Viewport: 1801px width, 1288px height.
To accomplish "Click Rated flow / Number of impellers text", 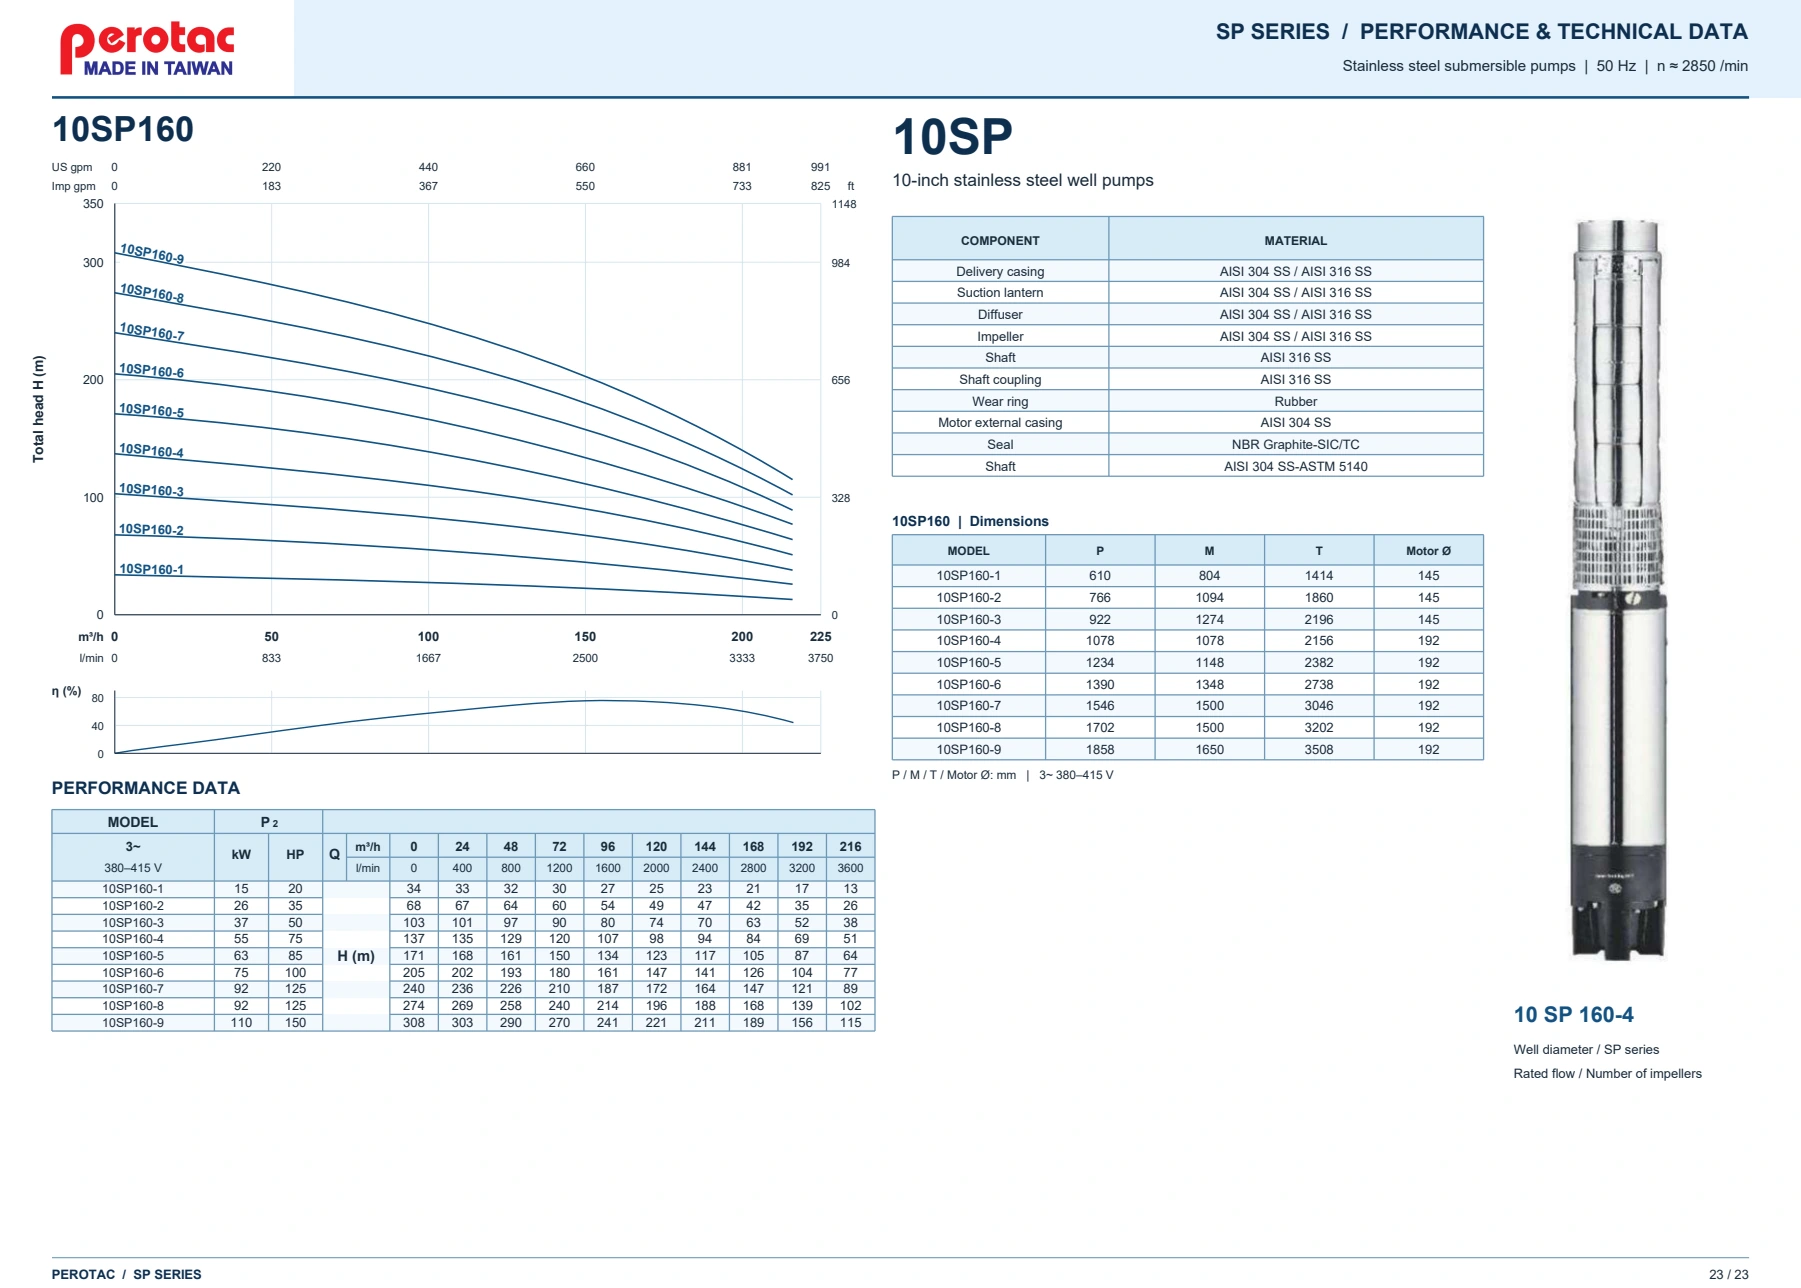I will tap(1607, 1074).
